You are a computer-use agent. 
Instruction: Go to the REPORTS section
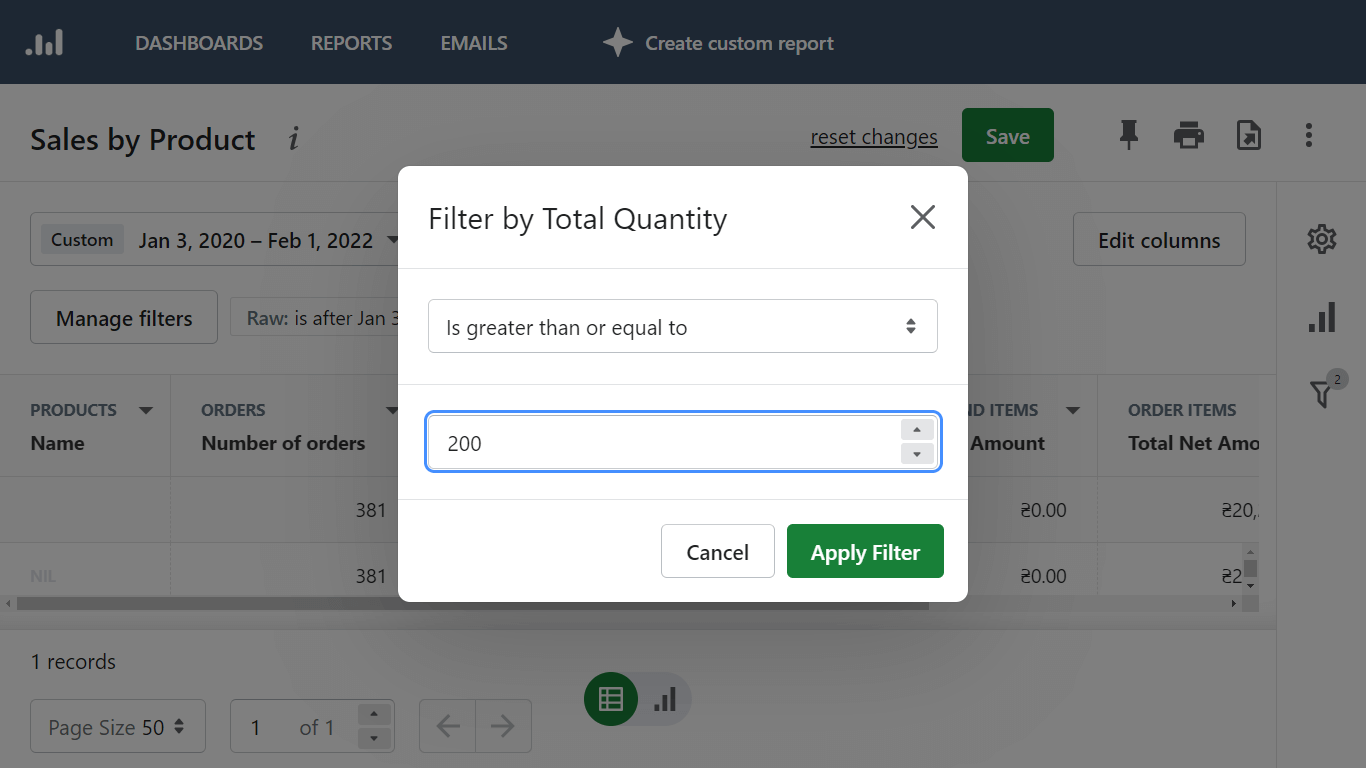351,43
